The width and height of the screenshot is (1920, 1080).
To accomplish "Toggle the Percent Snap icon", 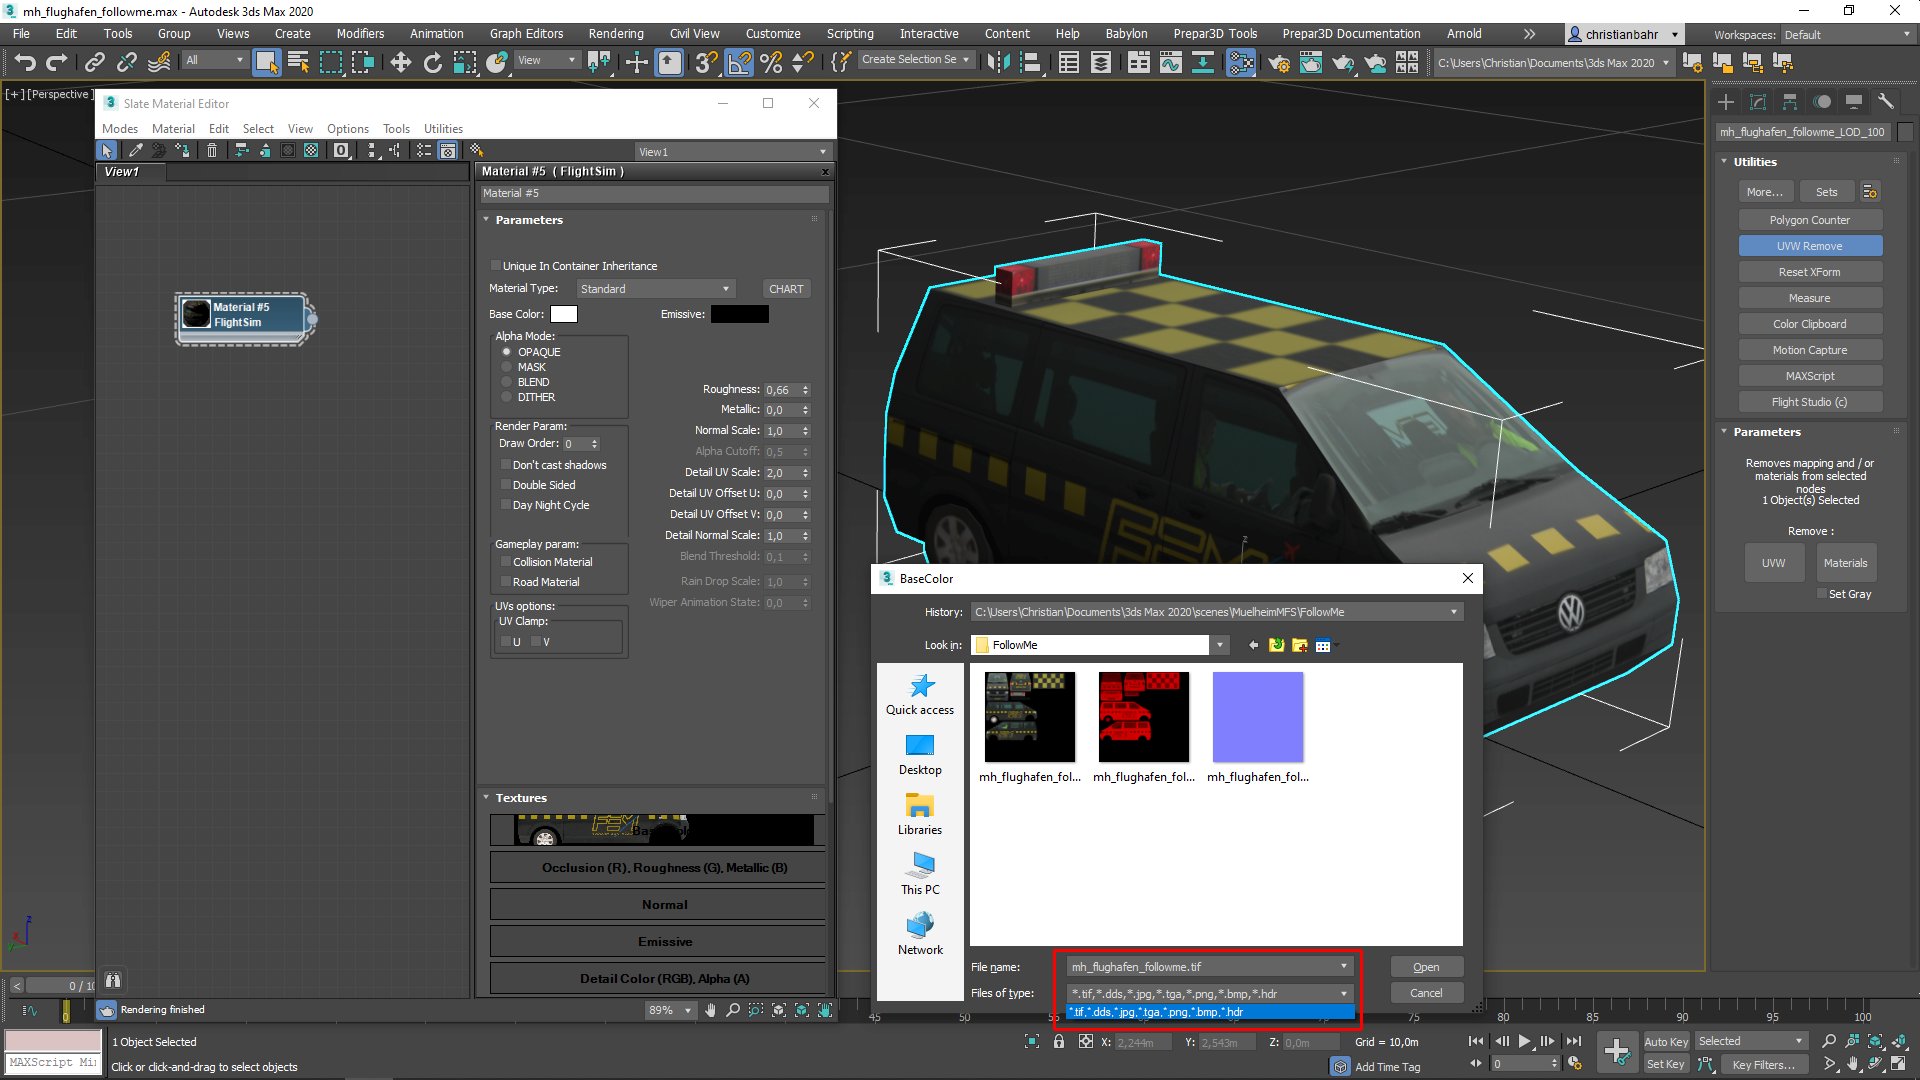I will [770, 63].
